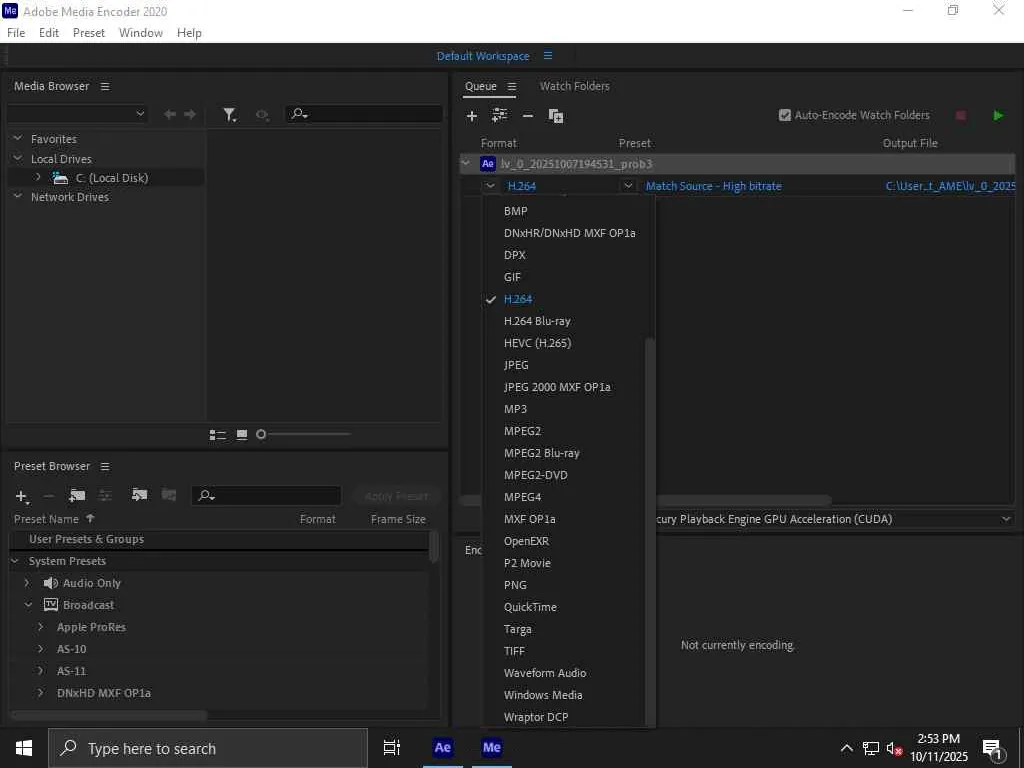The image size is (1024, 768).
Task: Choose Waveform Audio format option
Action: click(545, 673)
